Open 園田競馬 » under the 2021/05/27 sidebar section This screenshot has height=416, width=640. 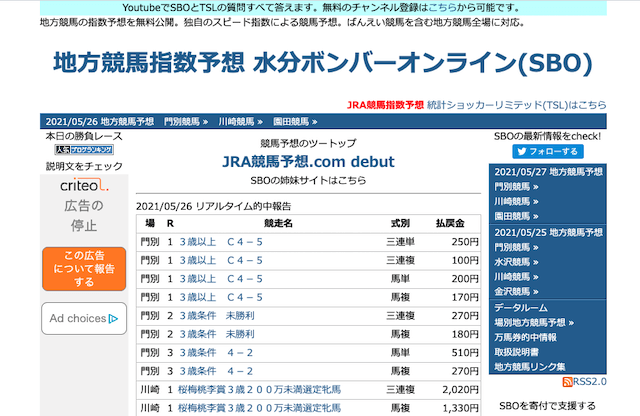point(516,216)
